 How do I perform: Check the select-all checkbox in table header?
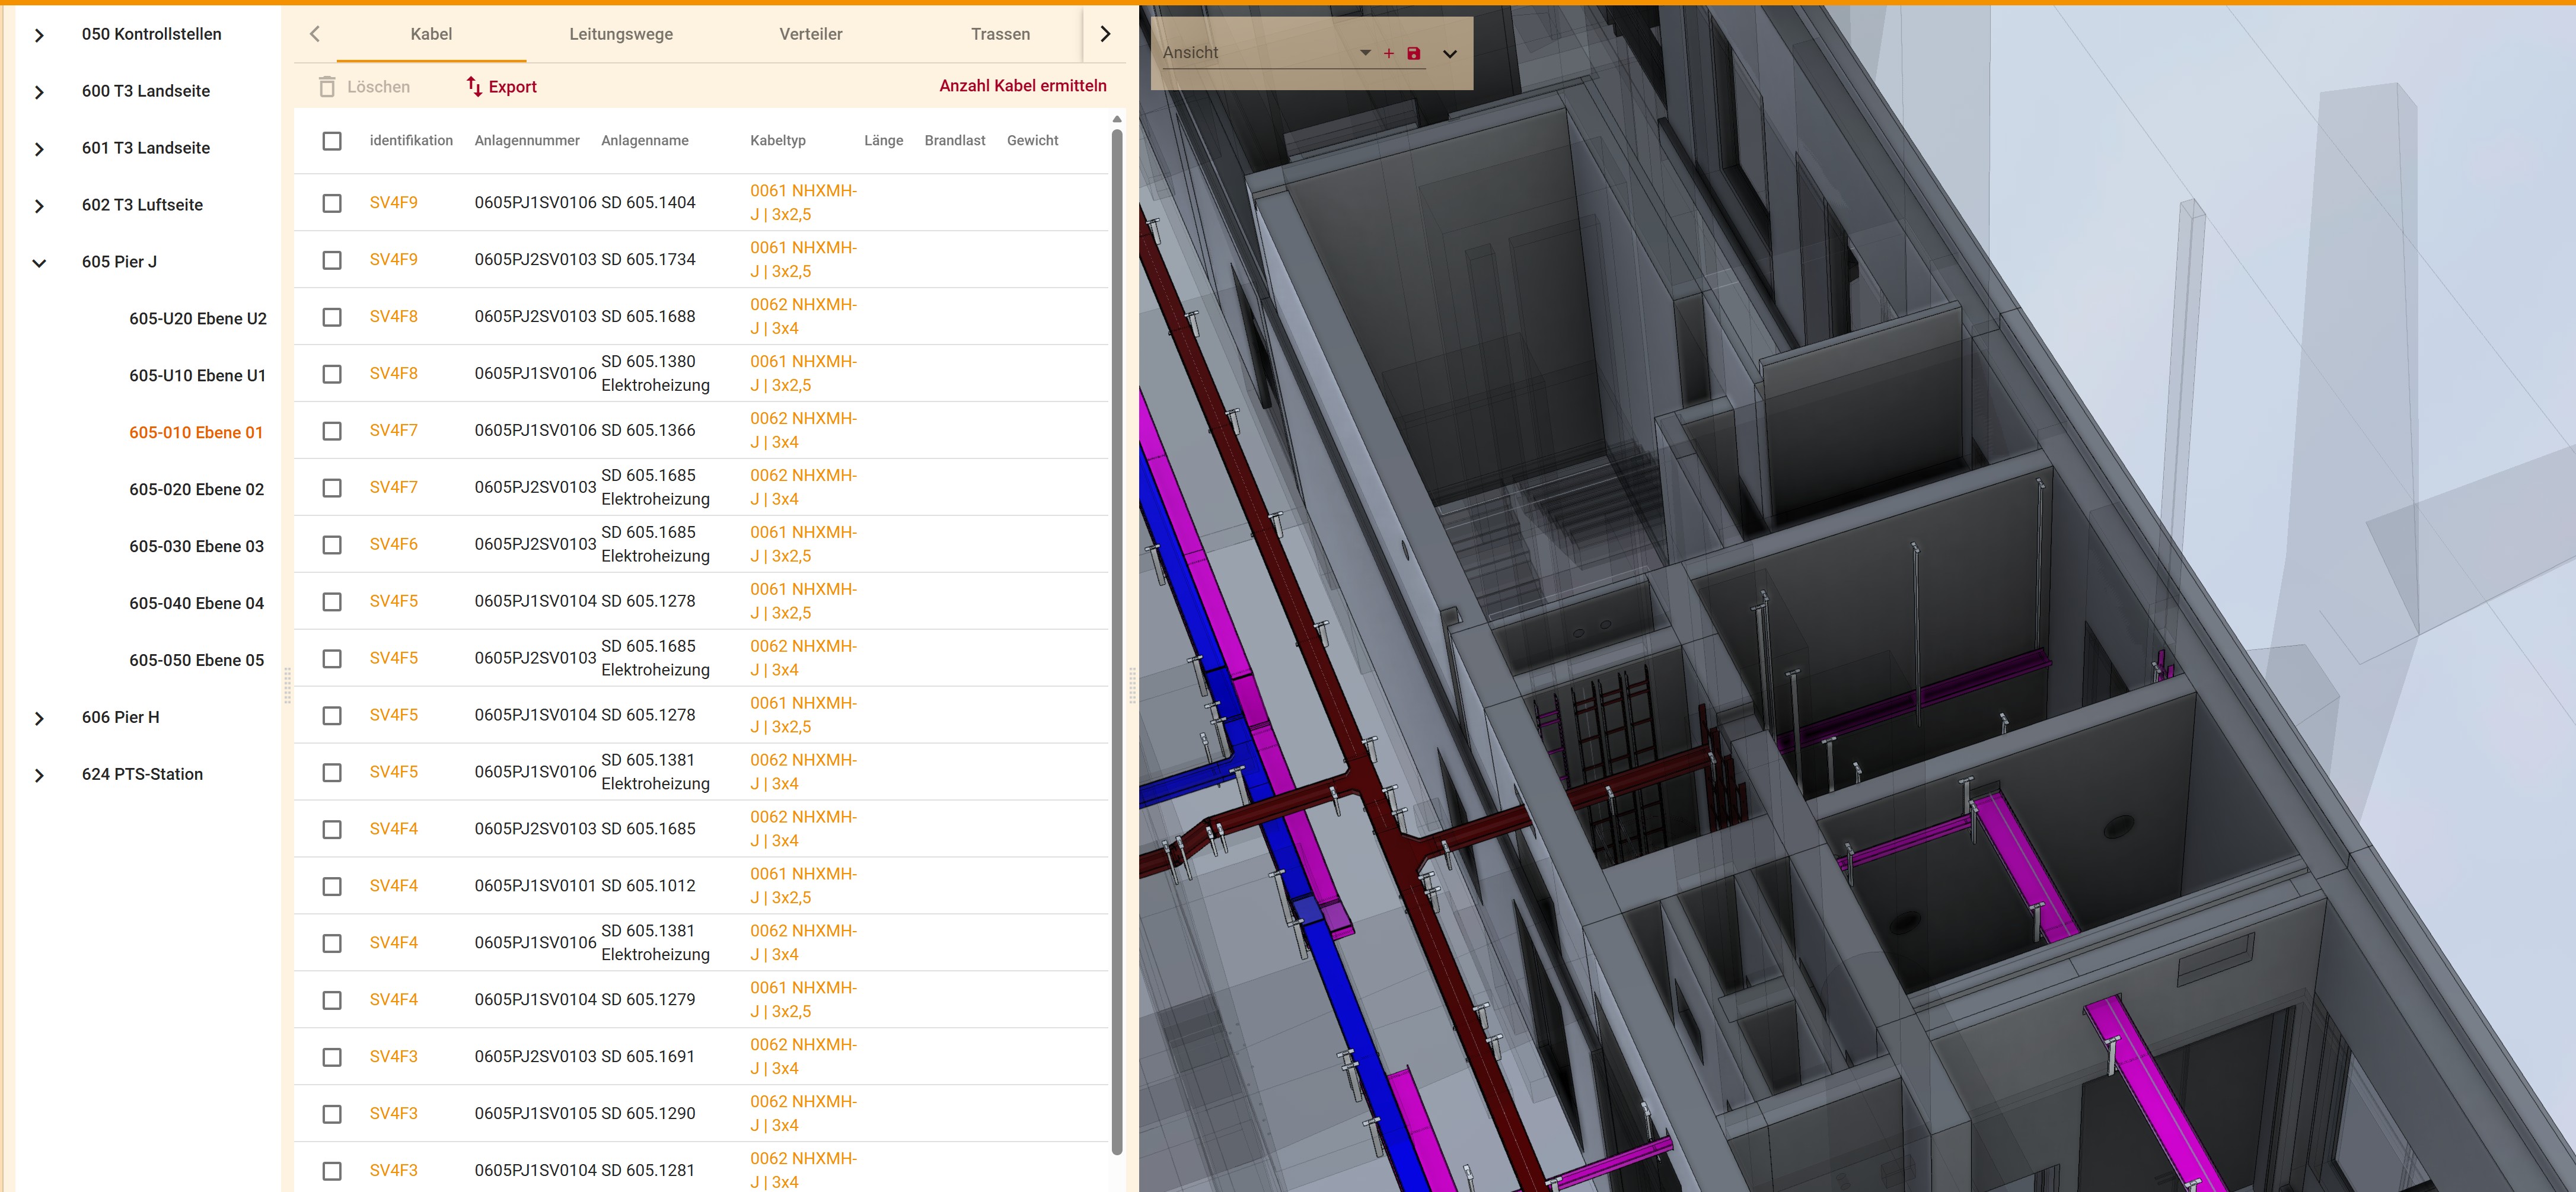[x=332, y=141]
